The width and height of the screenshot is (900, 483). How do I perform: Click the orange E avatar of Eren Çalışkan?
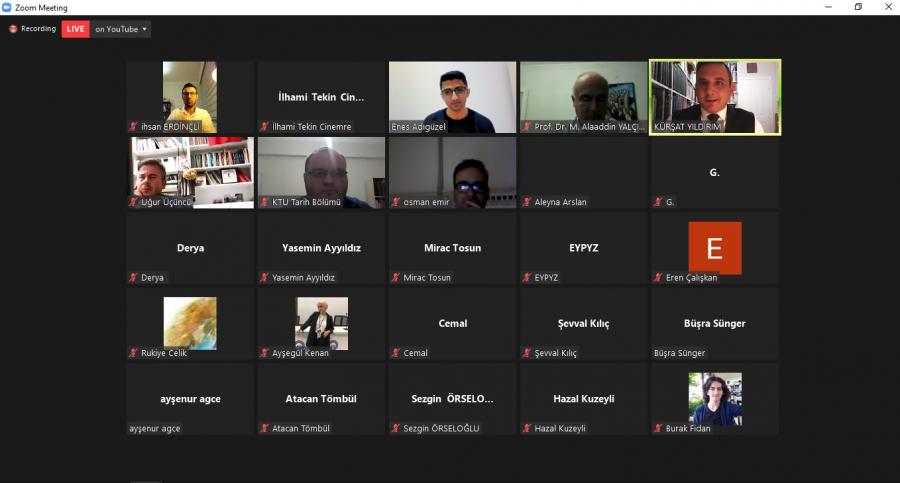pyautogui.click(x=715, y=248)
